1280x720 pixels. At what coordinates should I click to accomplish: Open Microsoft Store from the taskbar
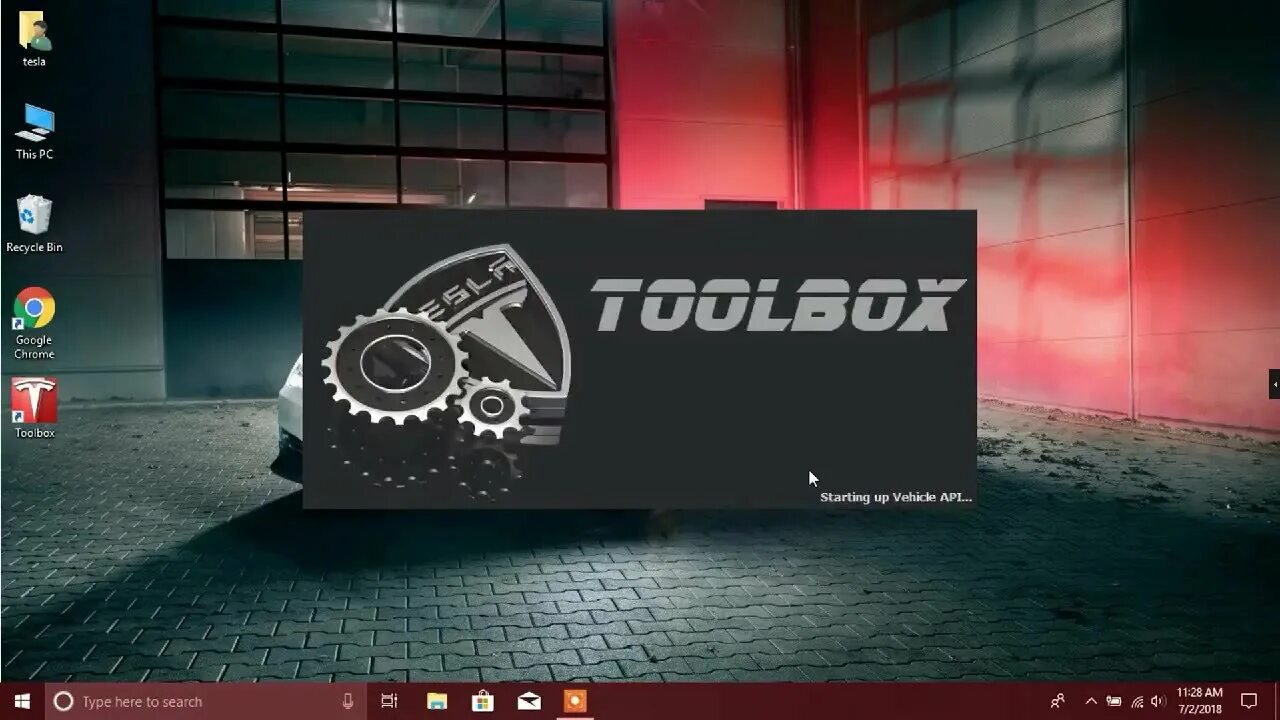tap(482, 701)
